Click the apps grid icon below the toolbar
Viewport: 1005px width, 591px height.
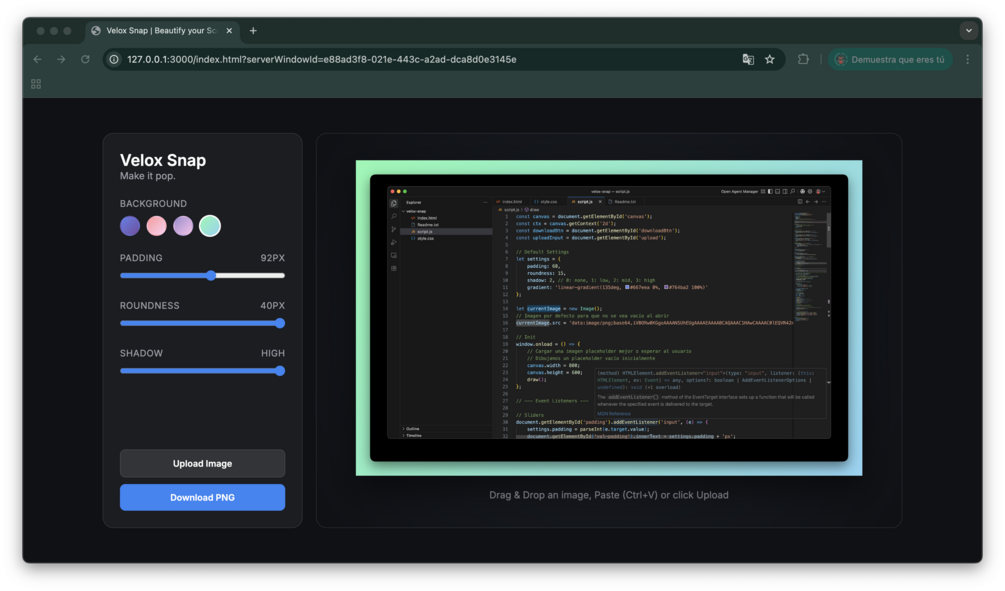[35, 83]
